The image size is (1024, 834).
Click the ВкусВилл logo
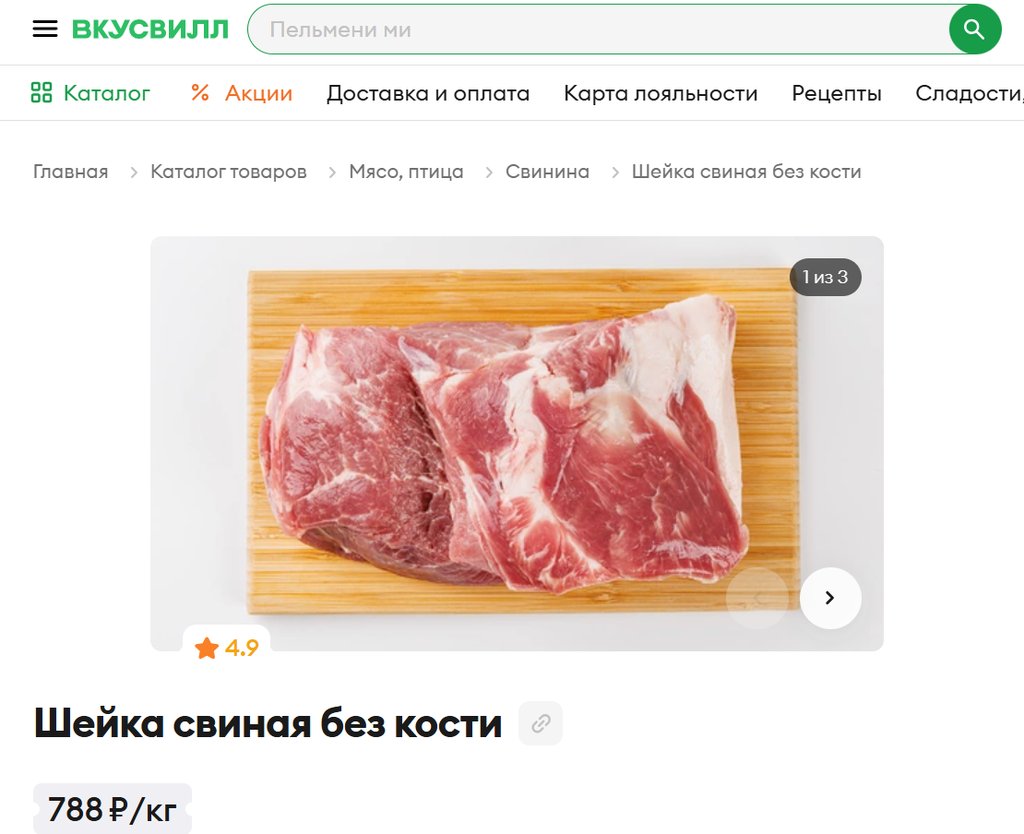[150, 29]
